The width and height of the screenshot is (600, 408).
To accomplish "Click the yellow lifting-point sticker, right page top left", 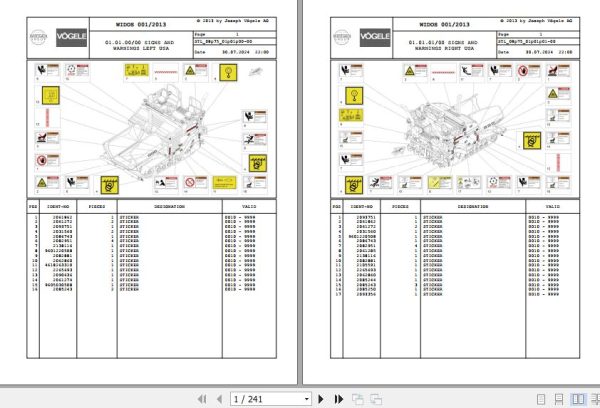I will 354,95.
